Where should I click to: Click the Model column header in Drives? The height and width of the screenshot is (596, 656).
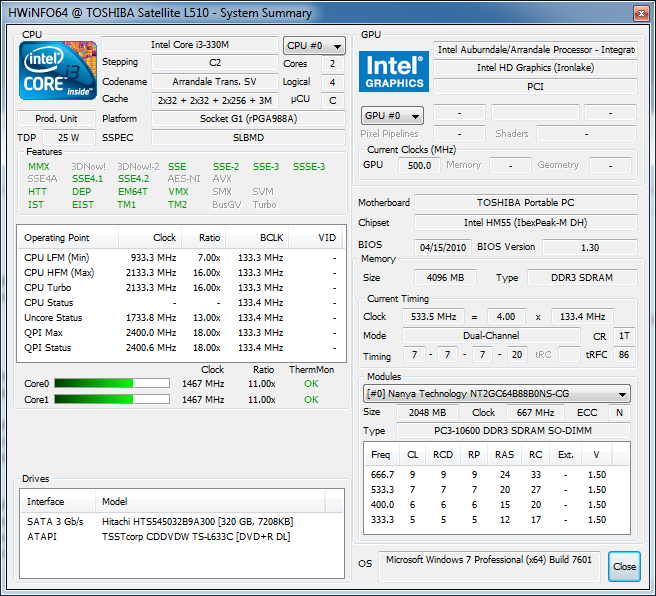click(210, 501)
